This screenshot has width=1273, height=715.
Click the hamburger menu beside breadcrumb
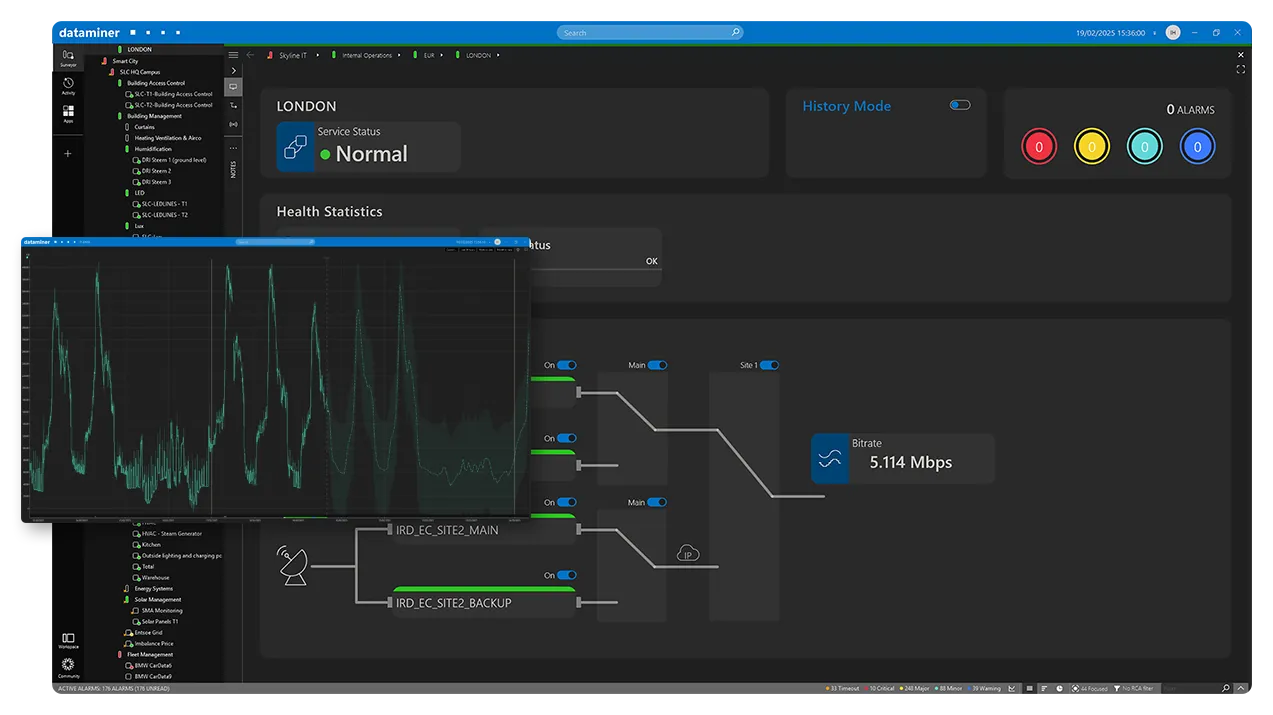pos(233,55)
